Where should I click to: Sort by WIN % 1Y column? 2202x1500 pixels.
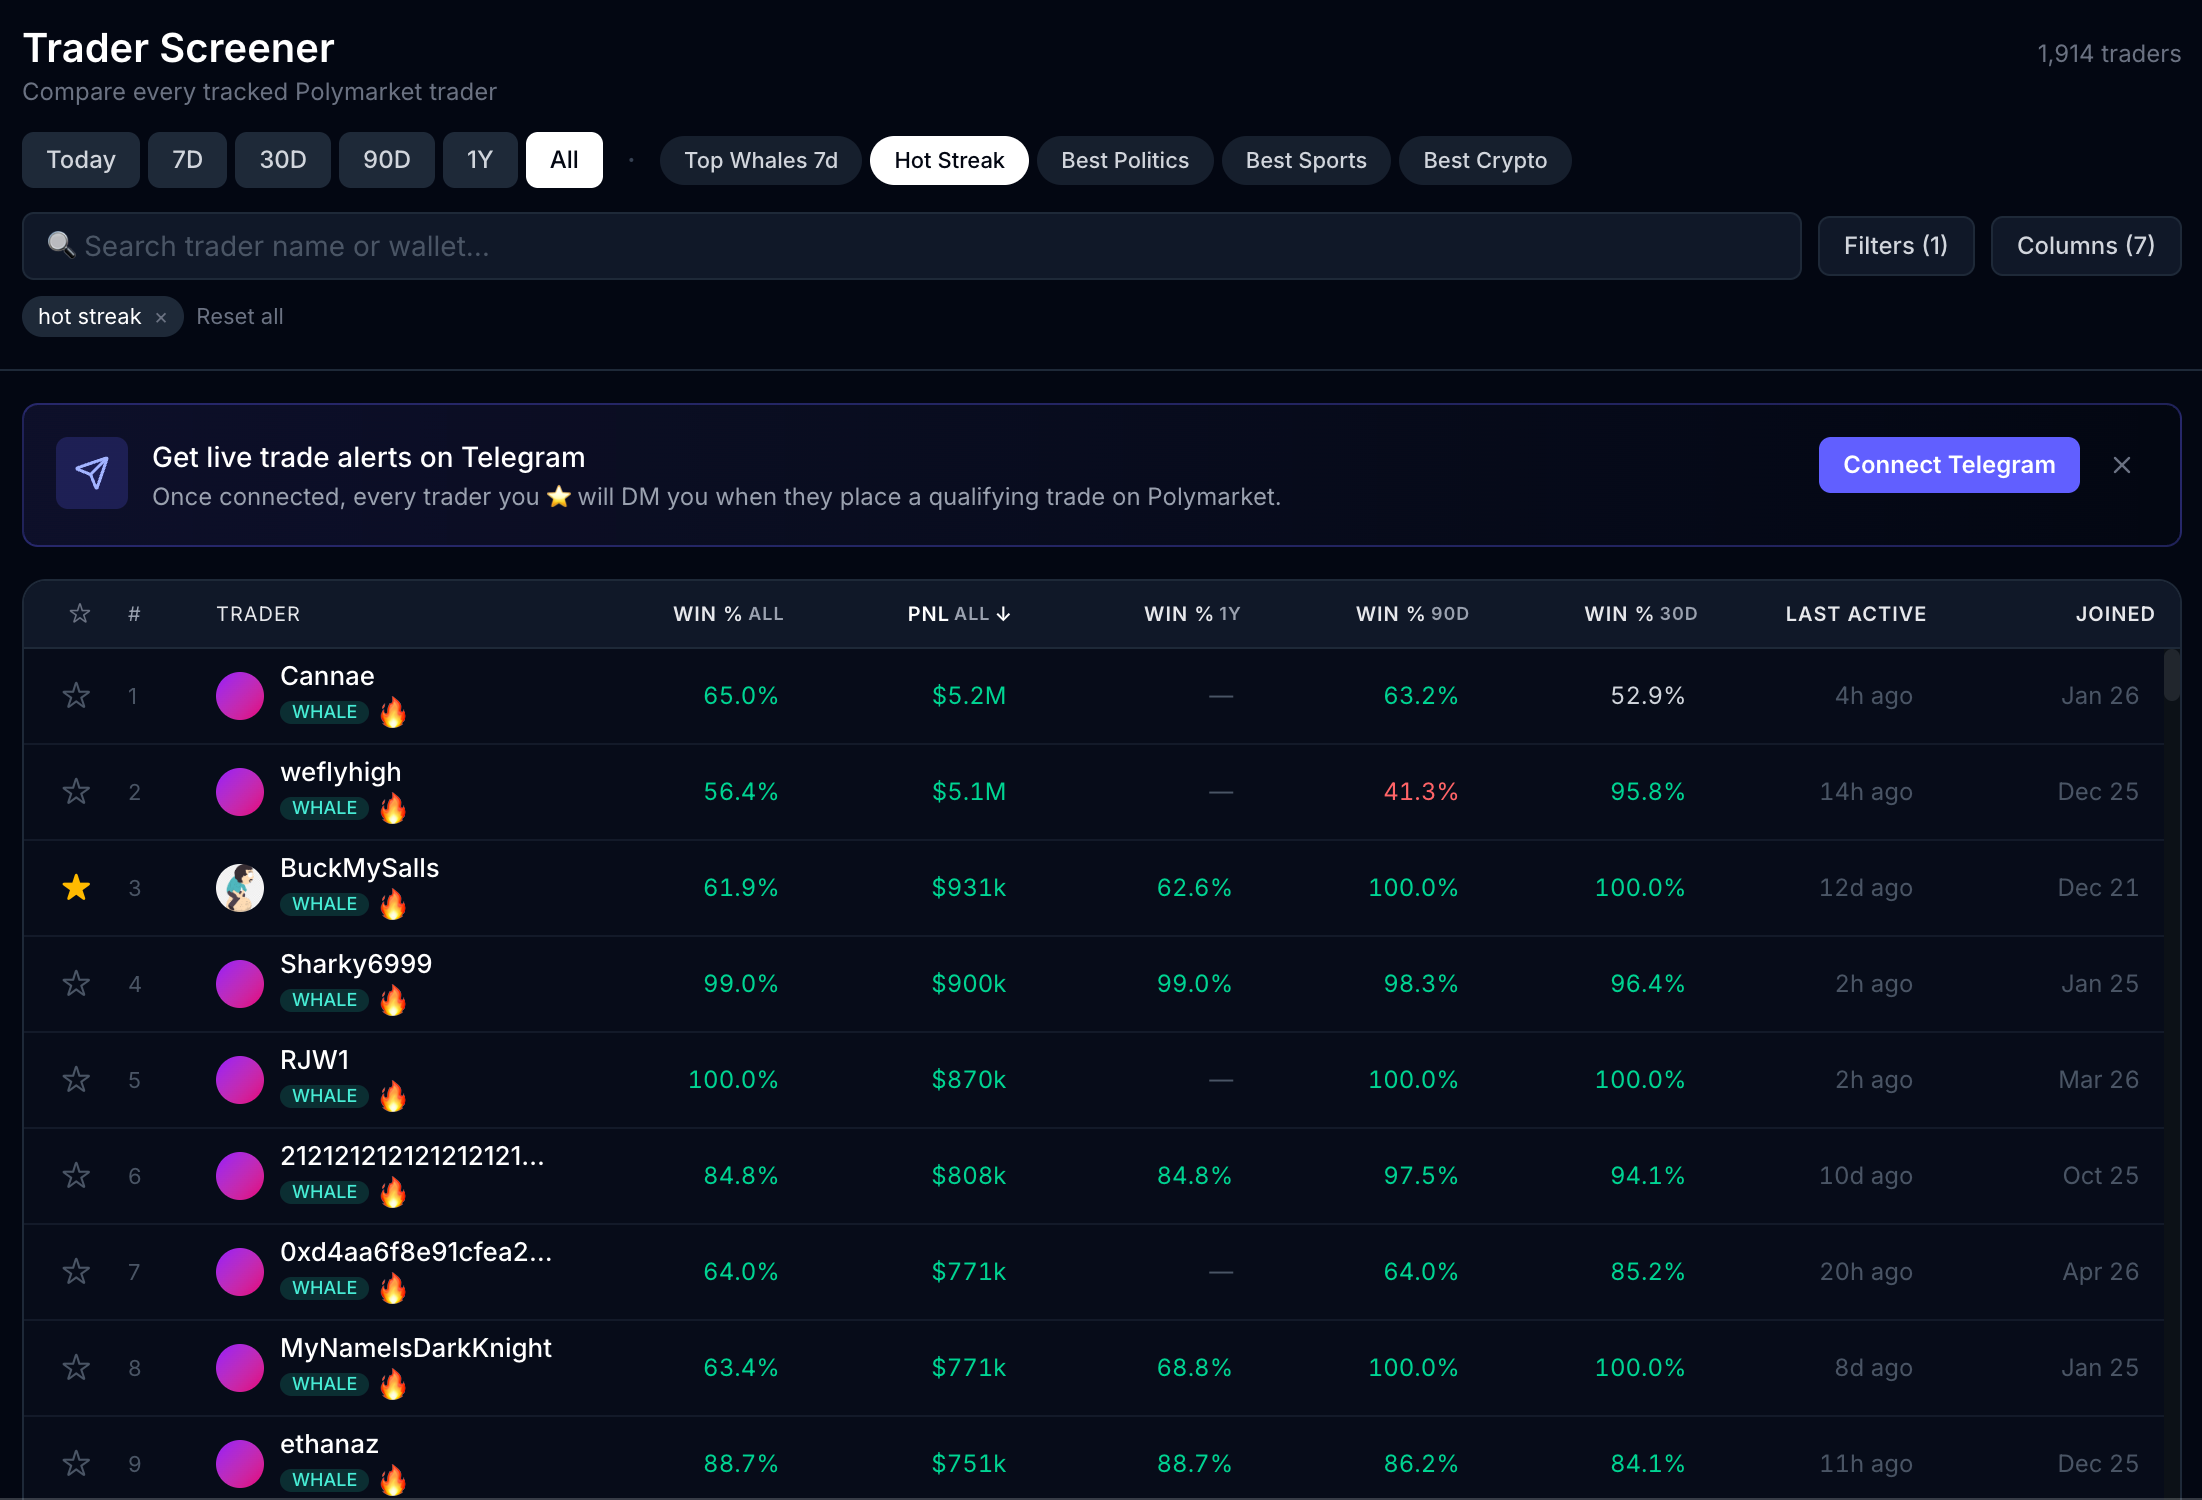[1192, 614]
